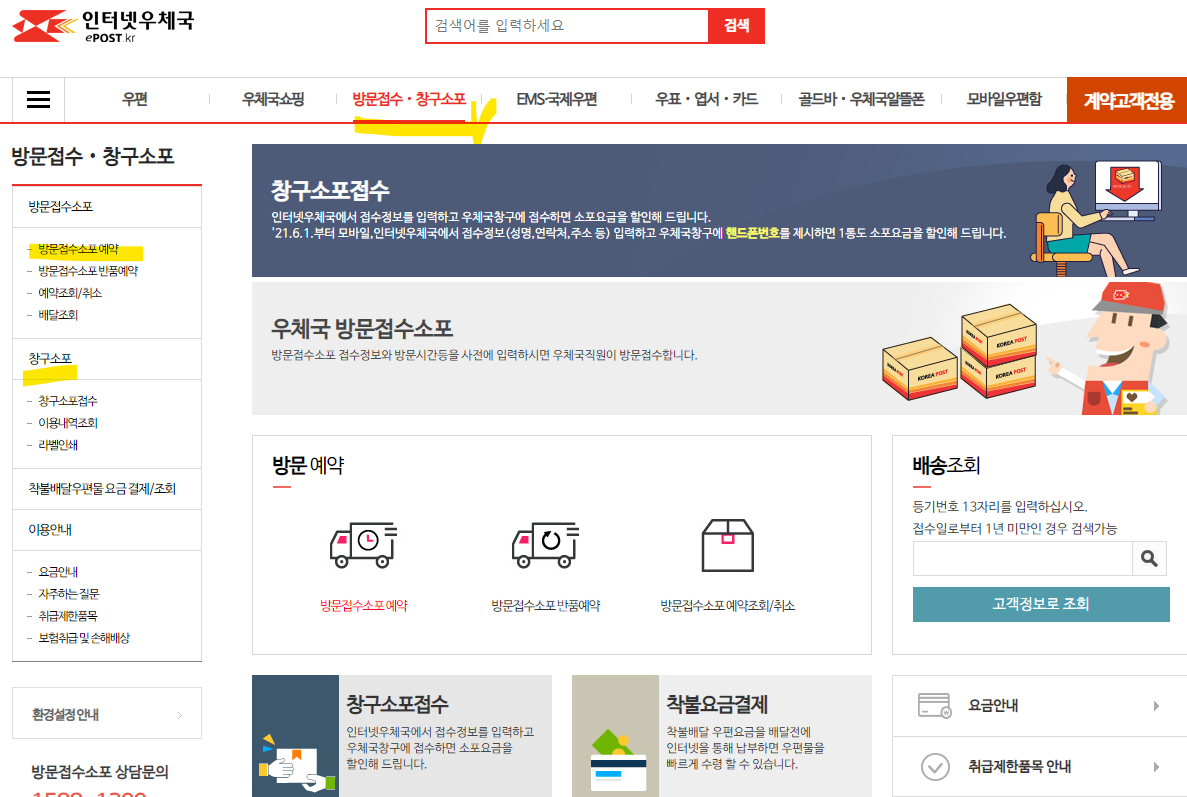
Task: Click the red 검색 search button
Action: click(736, 25)
